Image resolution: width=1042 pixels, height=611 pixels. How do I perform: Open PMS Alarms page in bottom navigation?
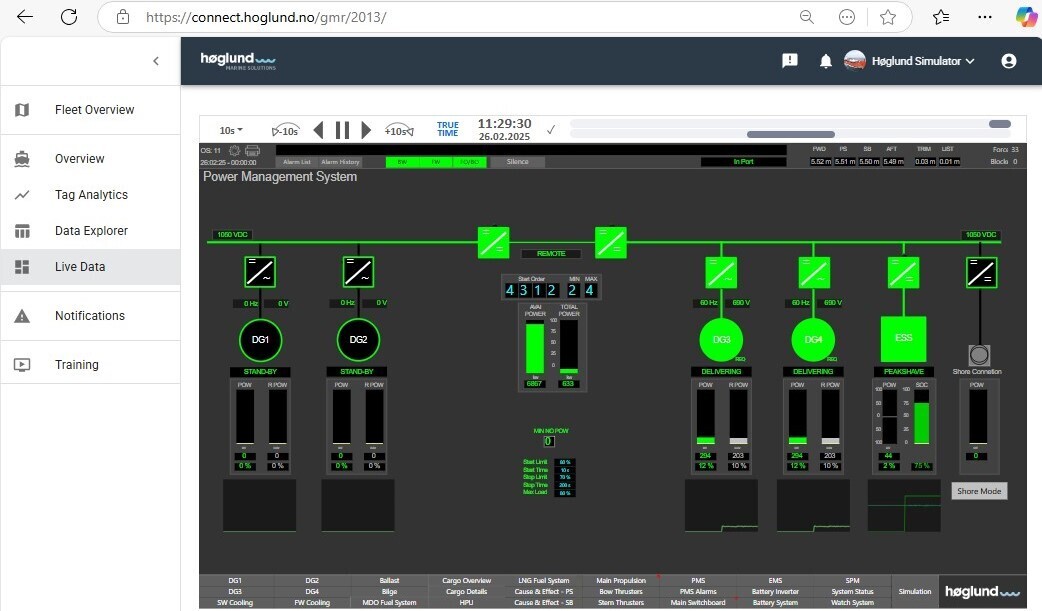pyautogui.click(x=698, y=592)
